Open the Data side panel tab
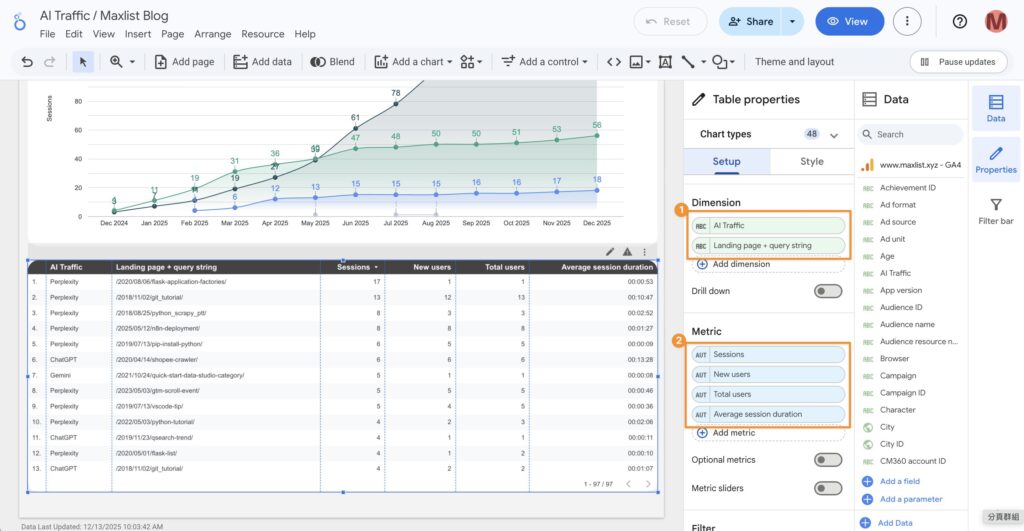 click(996, 108)
